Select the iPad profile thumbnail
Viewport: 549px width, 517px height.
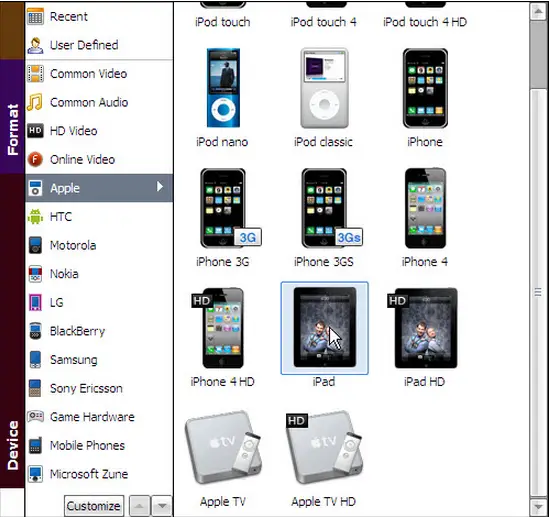pyautogui.click(x=325, y=328)
